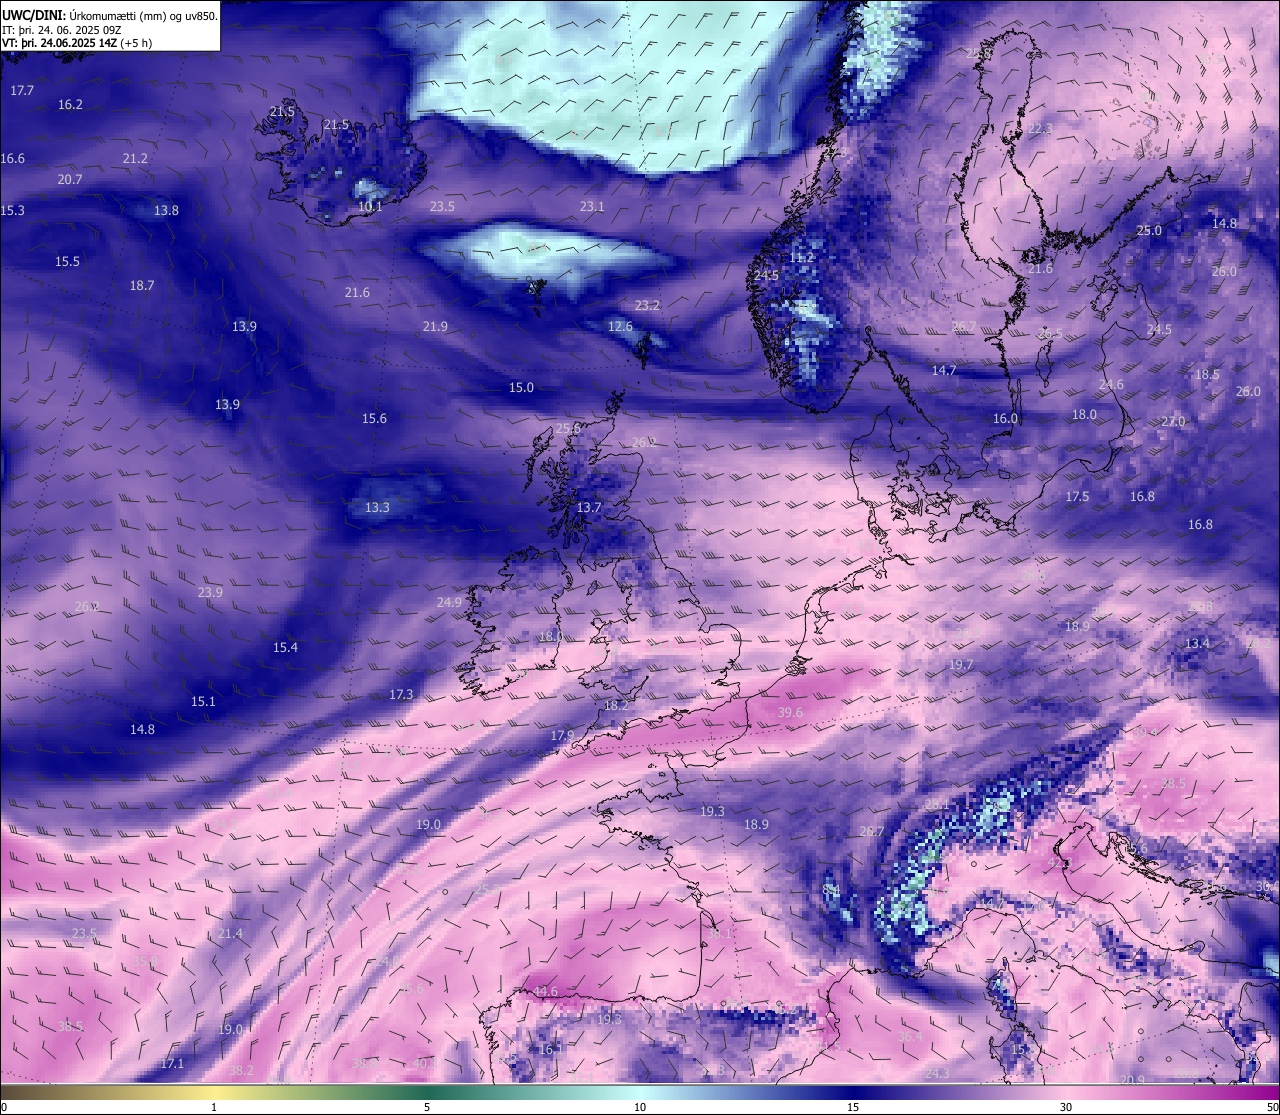Click the 20.7 map value
The width and height of the screenshot is (1280, 1115).
[x=70, y=180]
